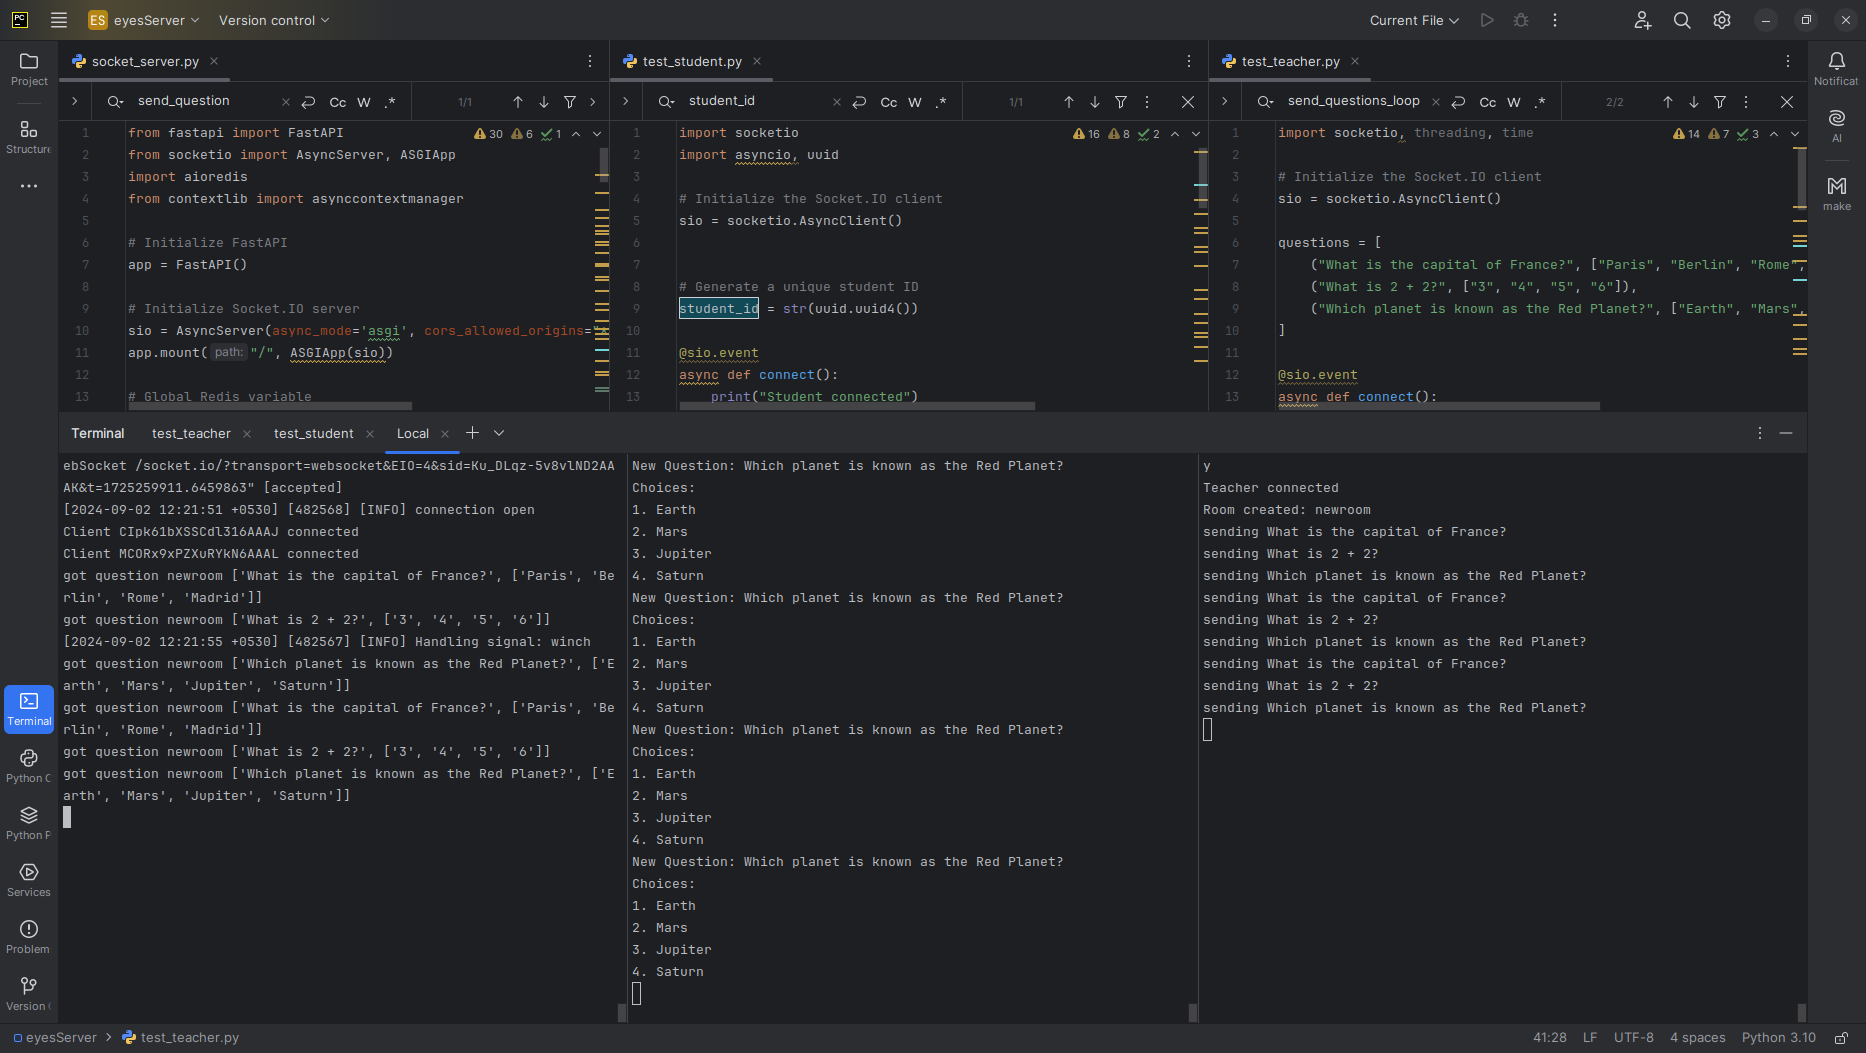Image resolution: width=1866 pixels, height=1053 pixels.
Task: Open IDE settings gear icon
Action: [1722, 20]
